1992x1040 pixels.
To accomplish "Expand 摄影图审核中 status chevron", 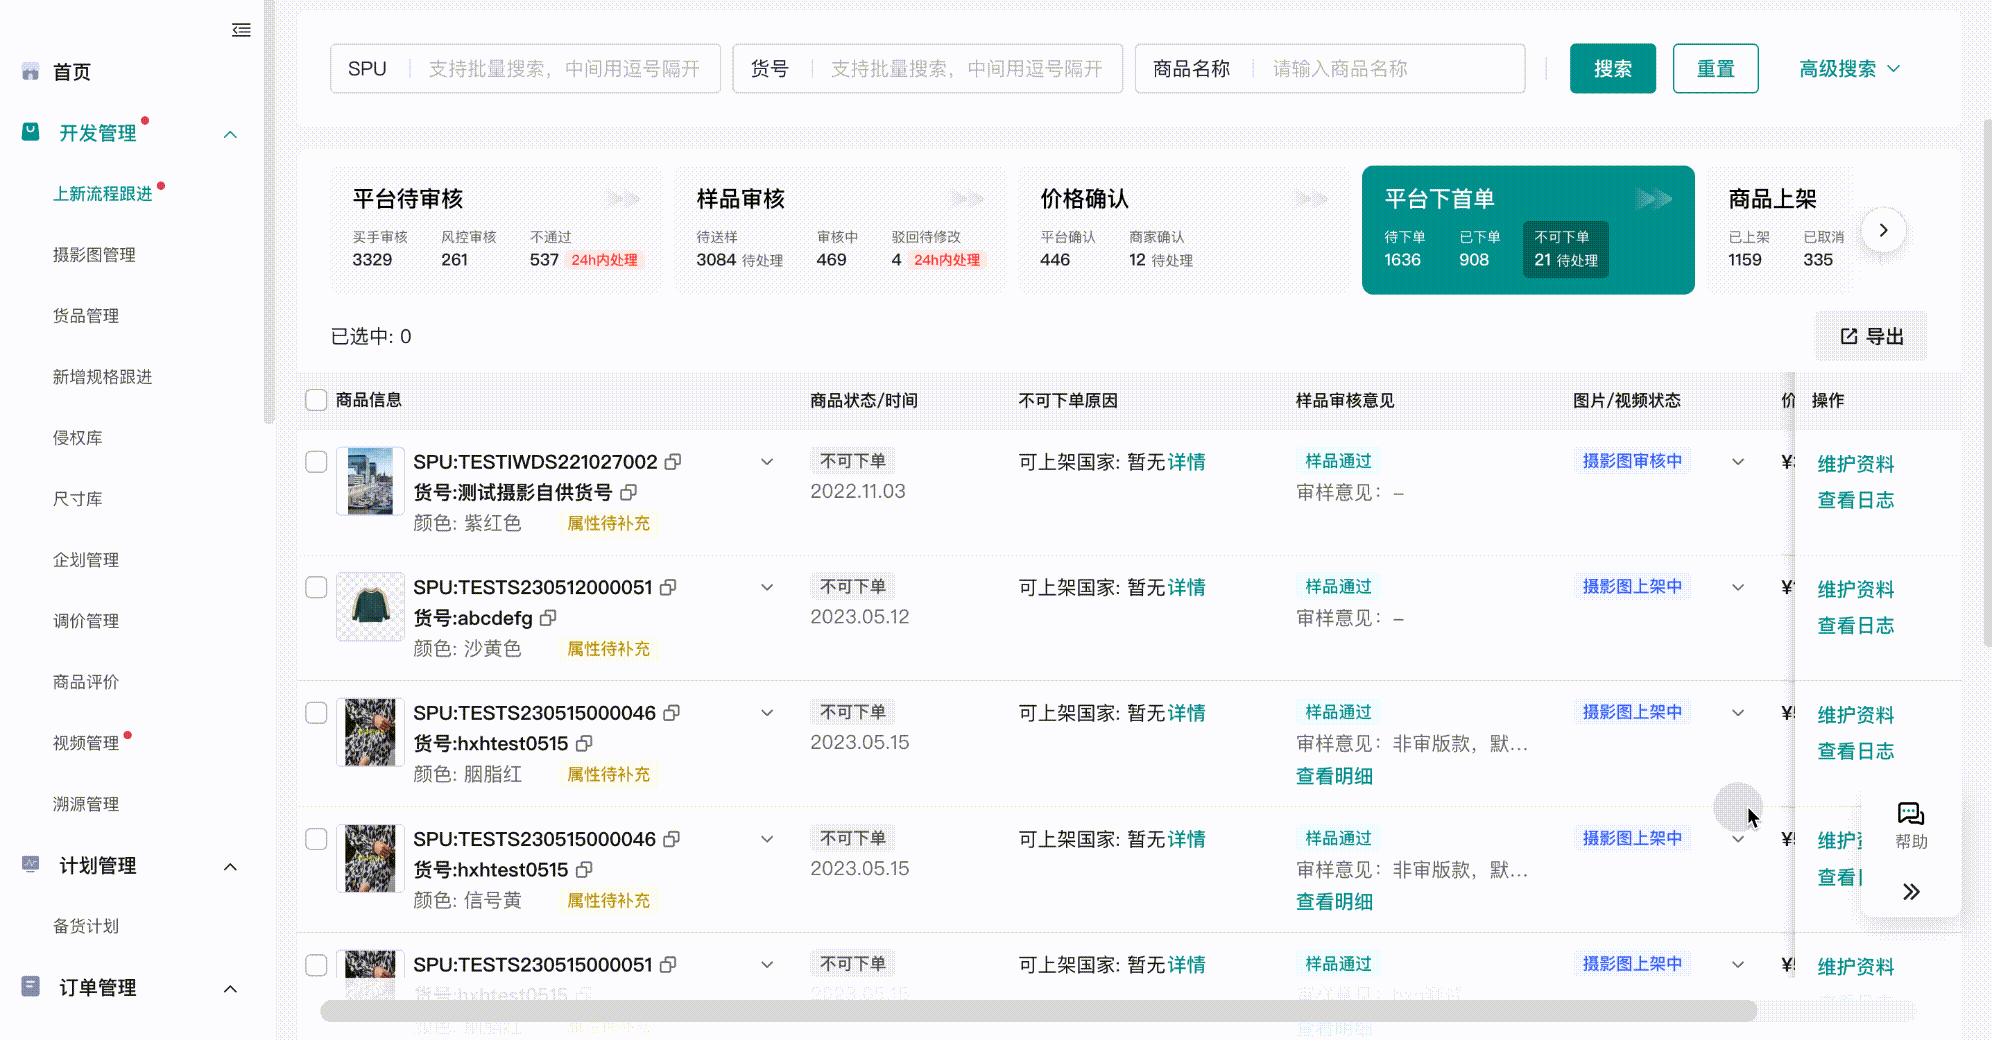I will pyautogui.click(x=1738, y=462).
